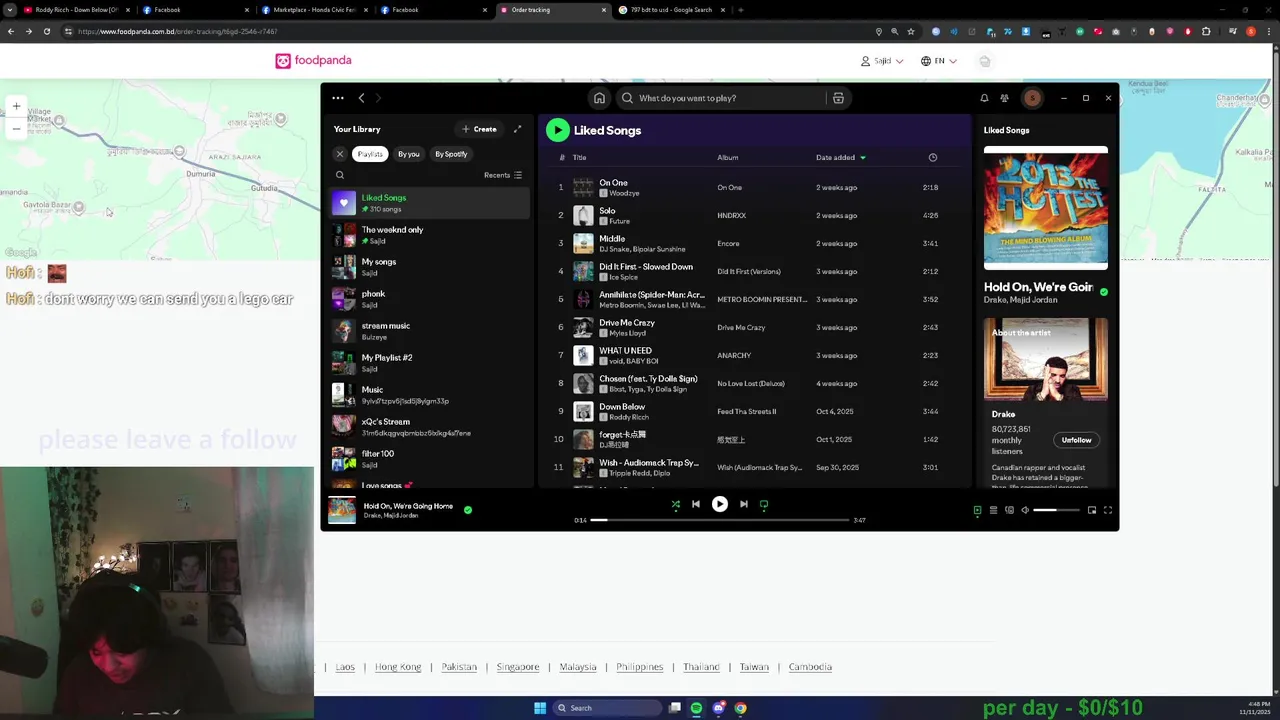
Task: Open the Spotify three-dot menu
Action: point(338,98)
